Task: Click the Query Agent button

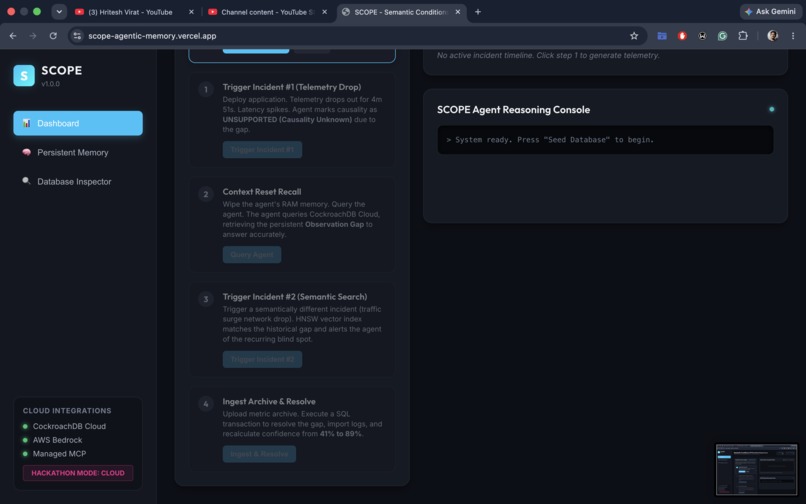Action: (x=252, y=255)
